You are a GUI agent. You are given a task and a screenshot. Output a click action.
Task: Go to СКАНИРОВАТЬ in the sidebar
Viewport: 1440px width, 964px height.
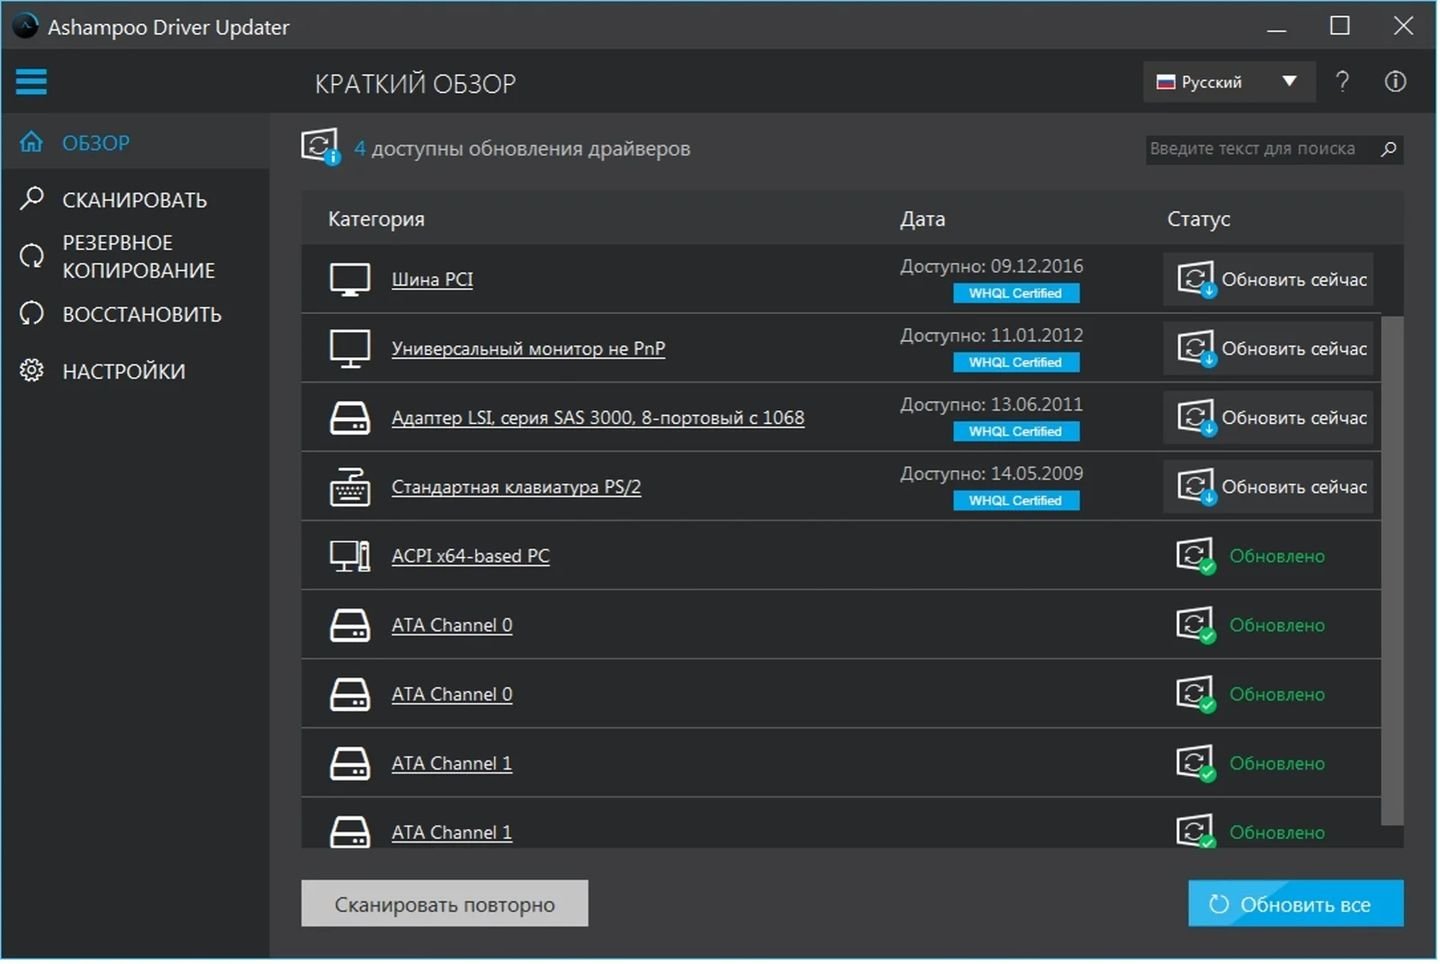(x=135, y=200)
